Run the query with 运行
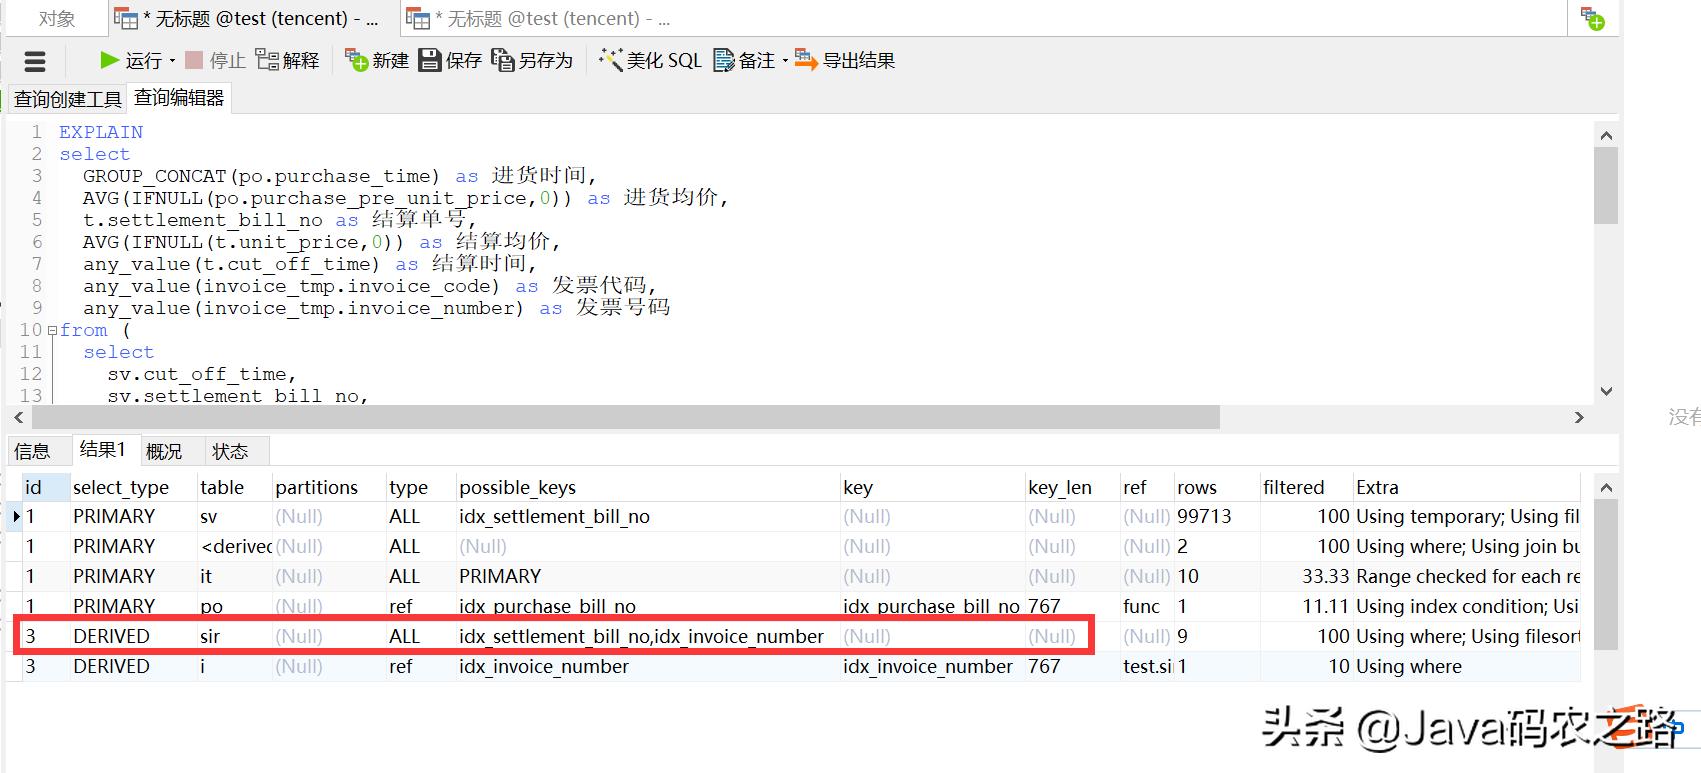 tap(131, 61)
